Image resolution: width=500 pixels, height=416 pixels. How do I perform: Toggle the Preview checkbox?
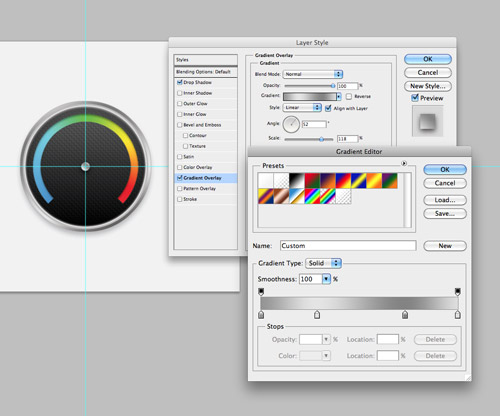(415, 98)
